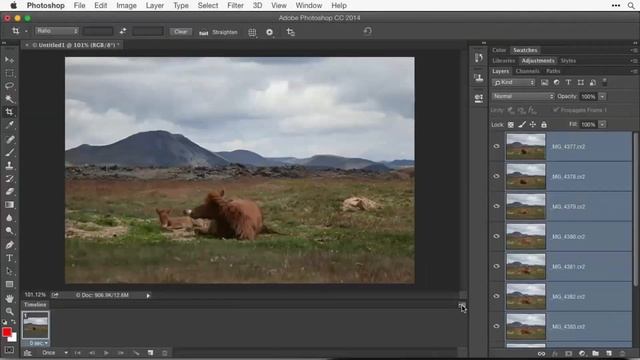Reset the crop with undo arrow
The width and height of the screenshot is (640, 360).
point(367,31)
